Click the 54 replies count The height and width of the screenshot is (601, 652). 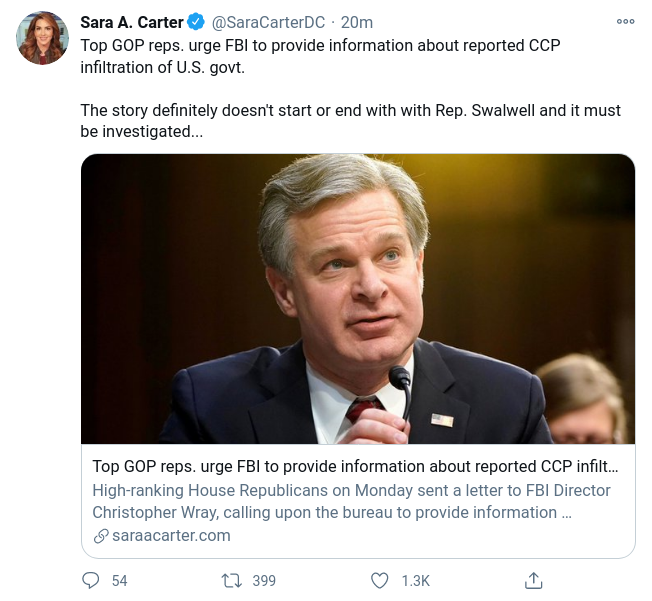click(x=119, y=580)
